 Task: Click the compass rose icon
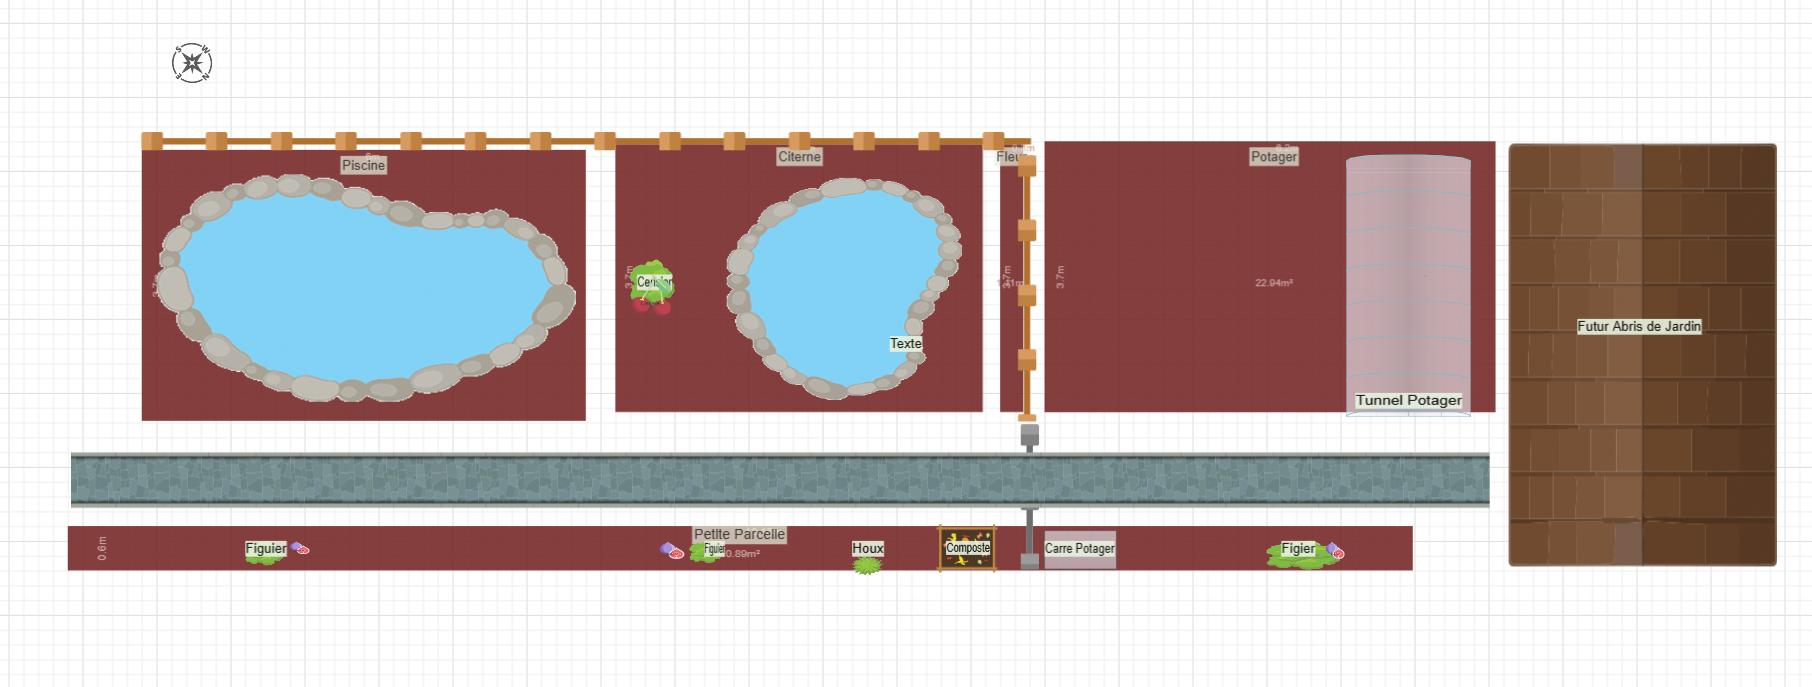[x=192, y=63]
